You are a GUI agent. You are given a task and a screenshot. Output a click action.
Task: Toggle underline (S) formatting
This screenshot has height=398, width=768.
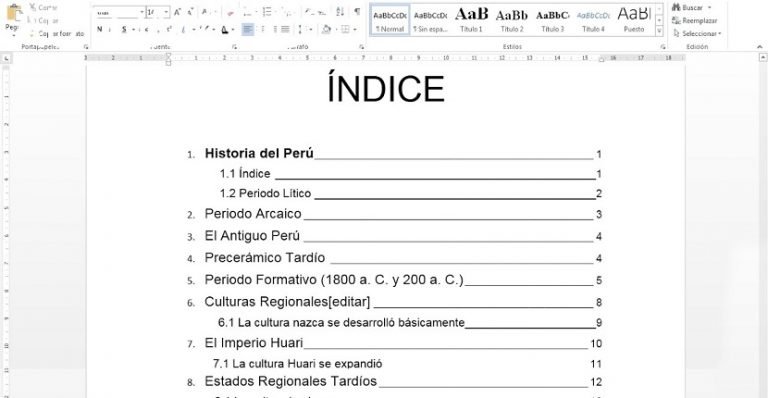[x=124, y=29]
